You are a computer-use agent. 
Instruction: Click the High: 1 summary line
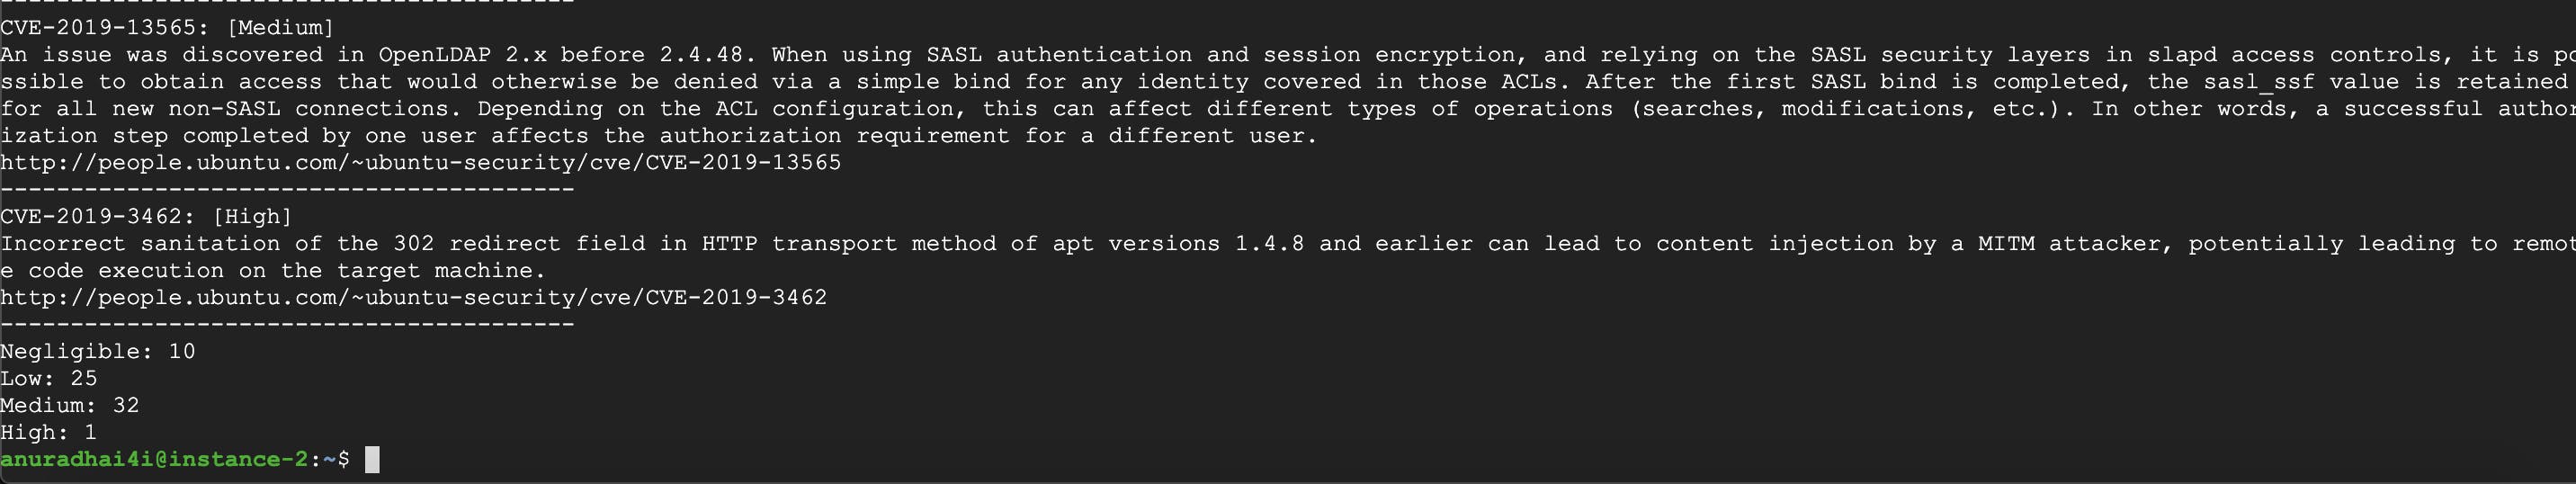click(49, 432)
